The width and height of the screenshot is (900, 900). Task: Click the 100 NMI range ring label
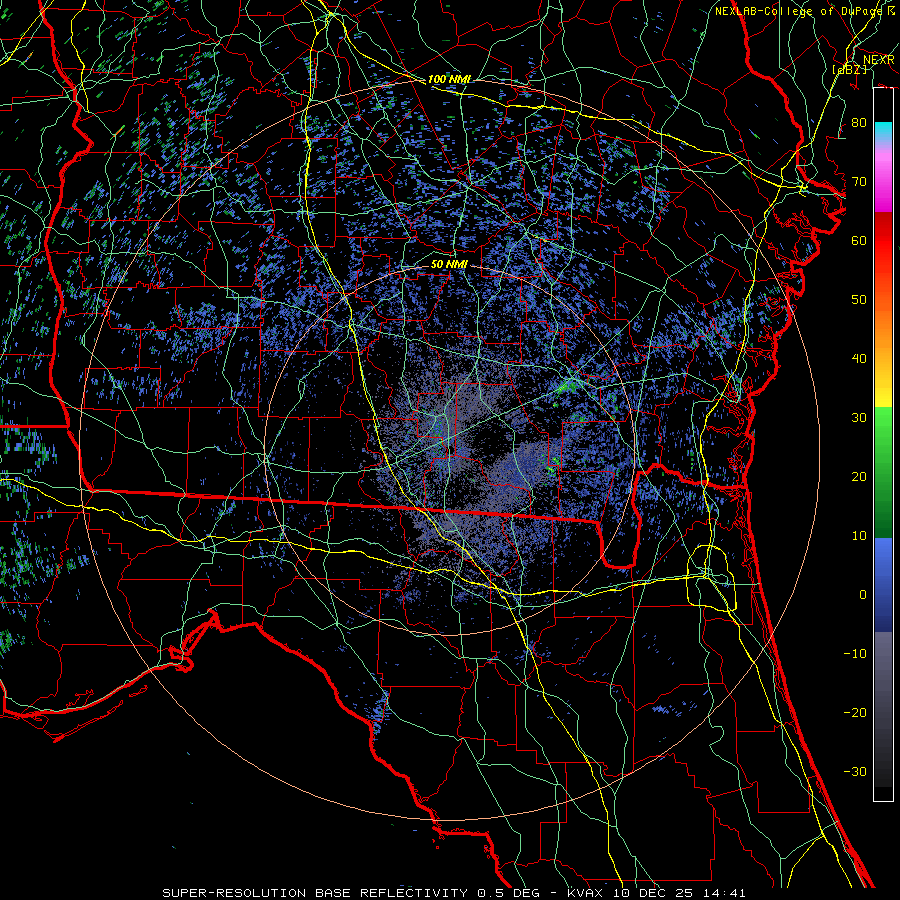coord(449,79)
